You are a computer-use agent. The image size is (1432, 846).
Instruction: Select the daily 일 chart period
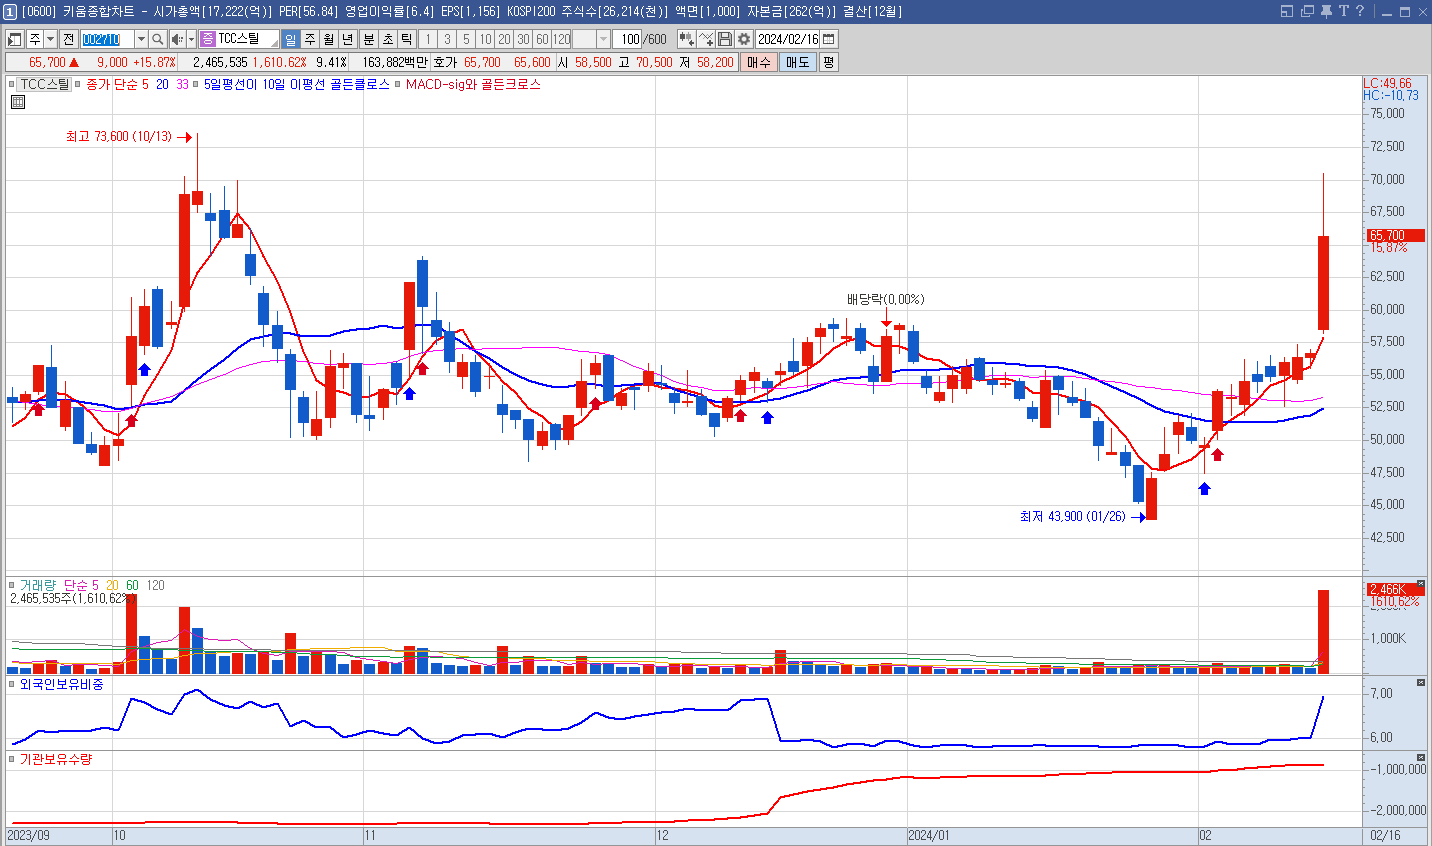point(290,39)
